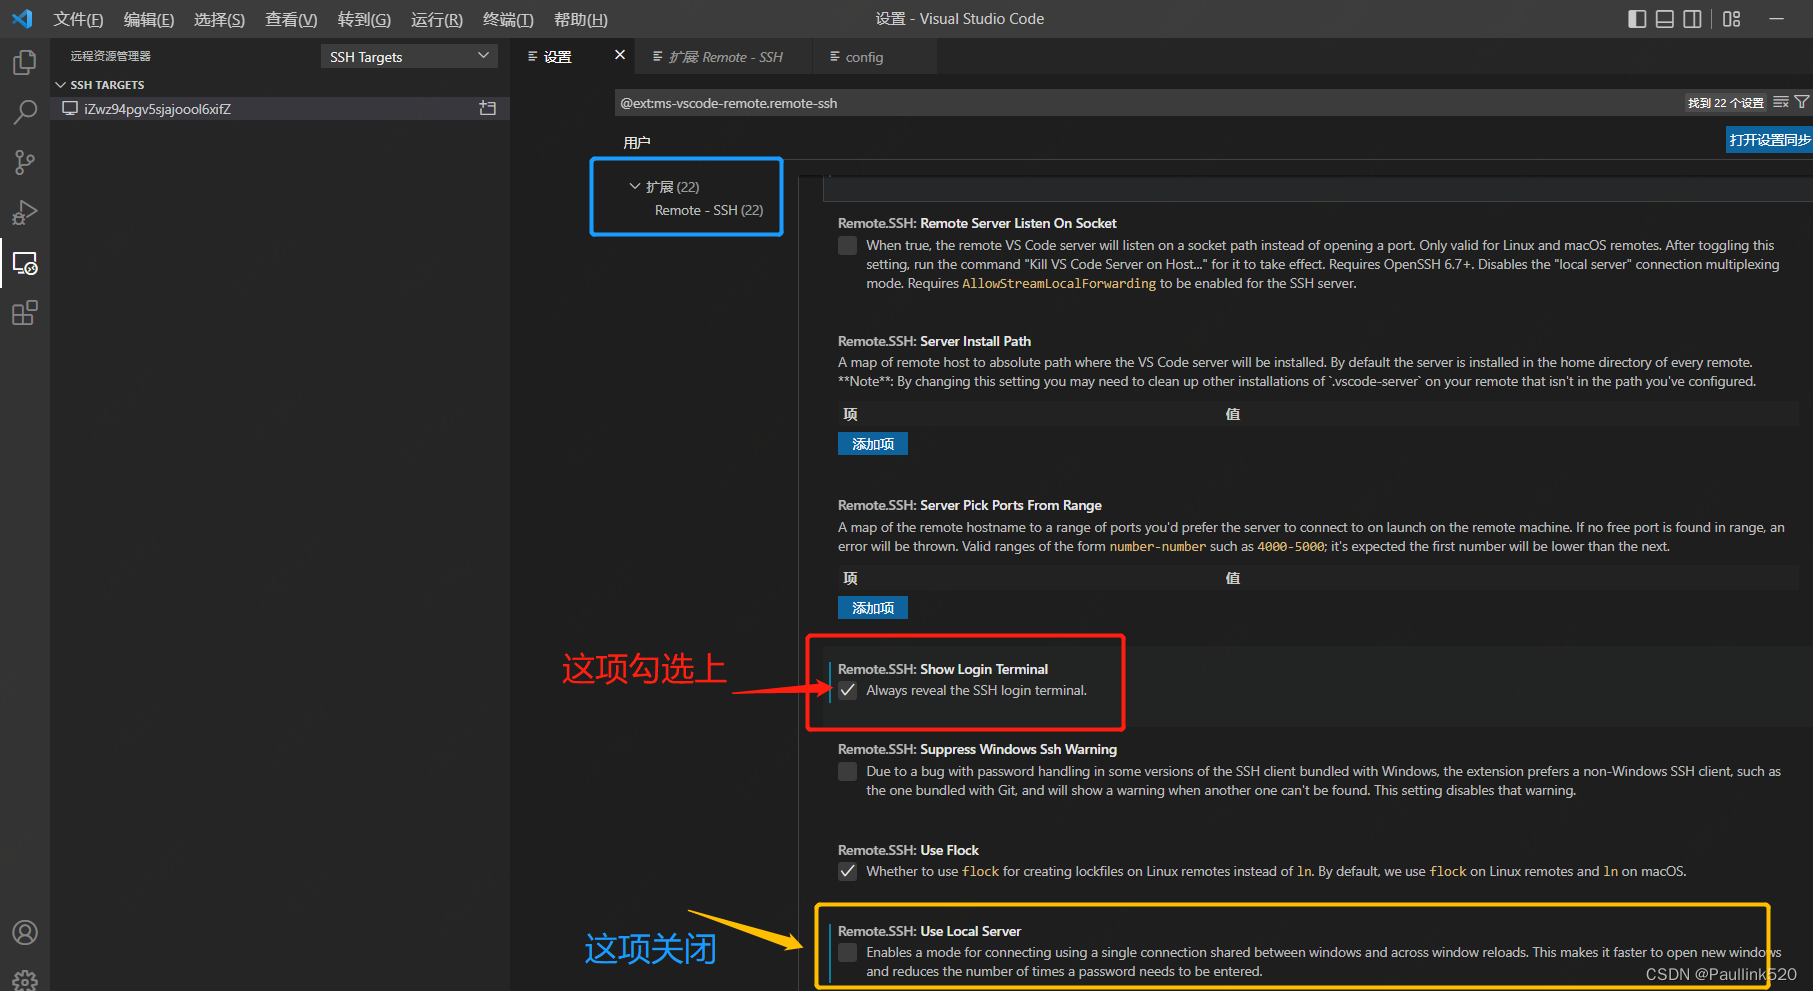Screen dimensions: 1813x991
Task: Open the 运行(R) menu
Action: coord(437,19)
